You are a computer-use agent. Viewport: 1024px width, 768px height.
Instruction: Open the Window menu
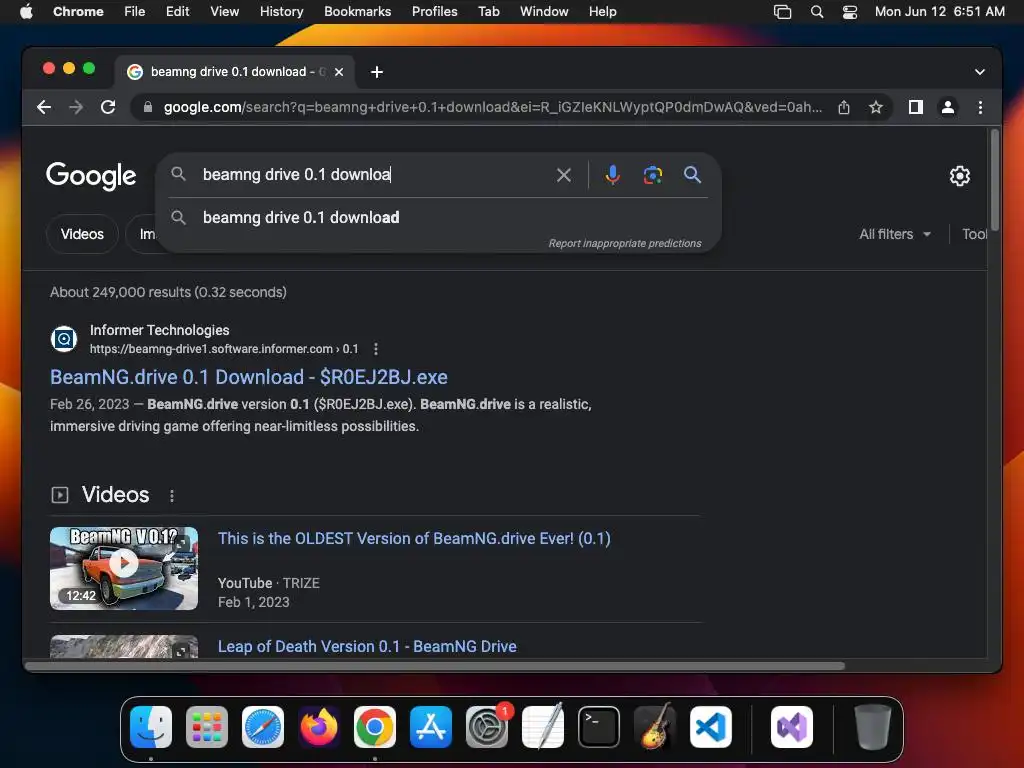tap(544, 12)
